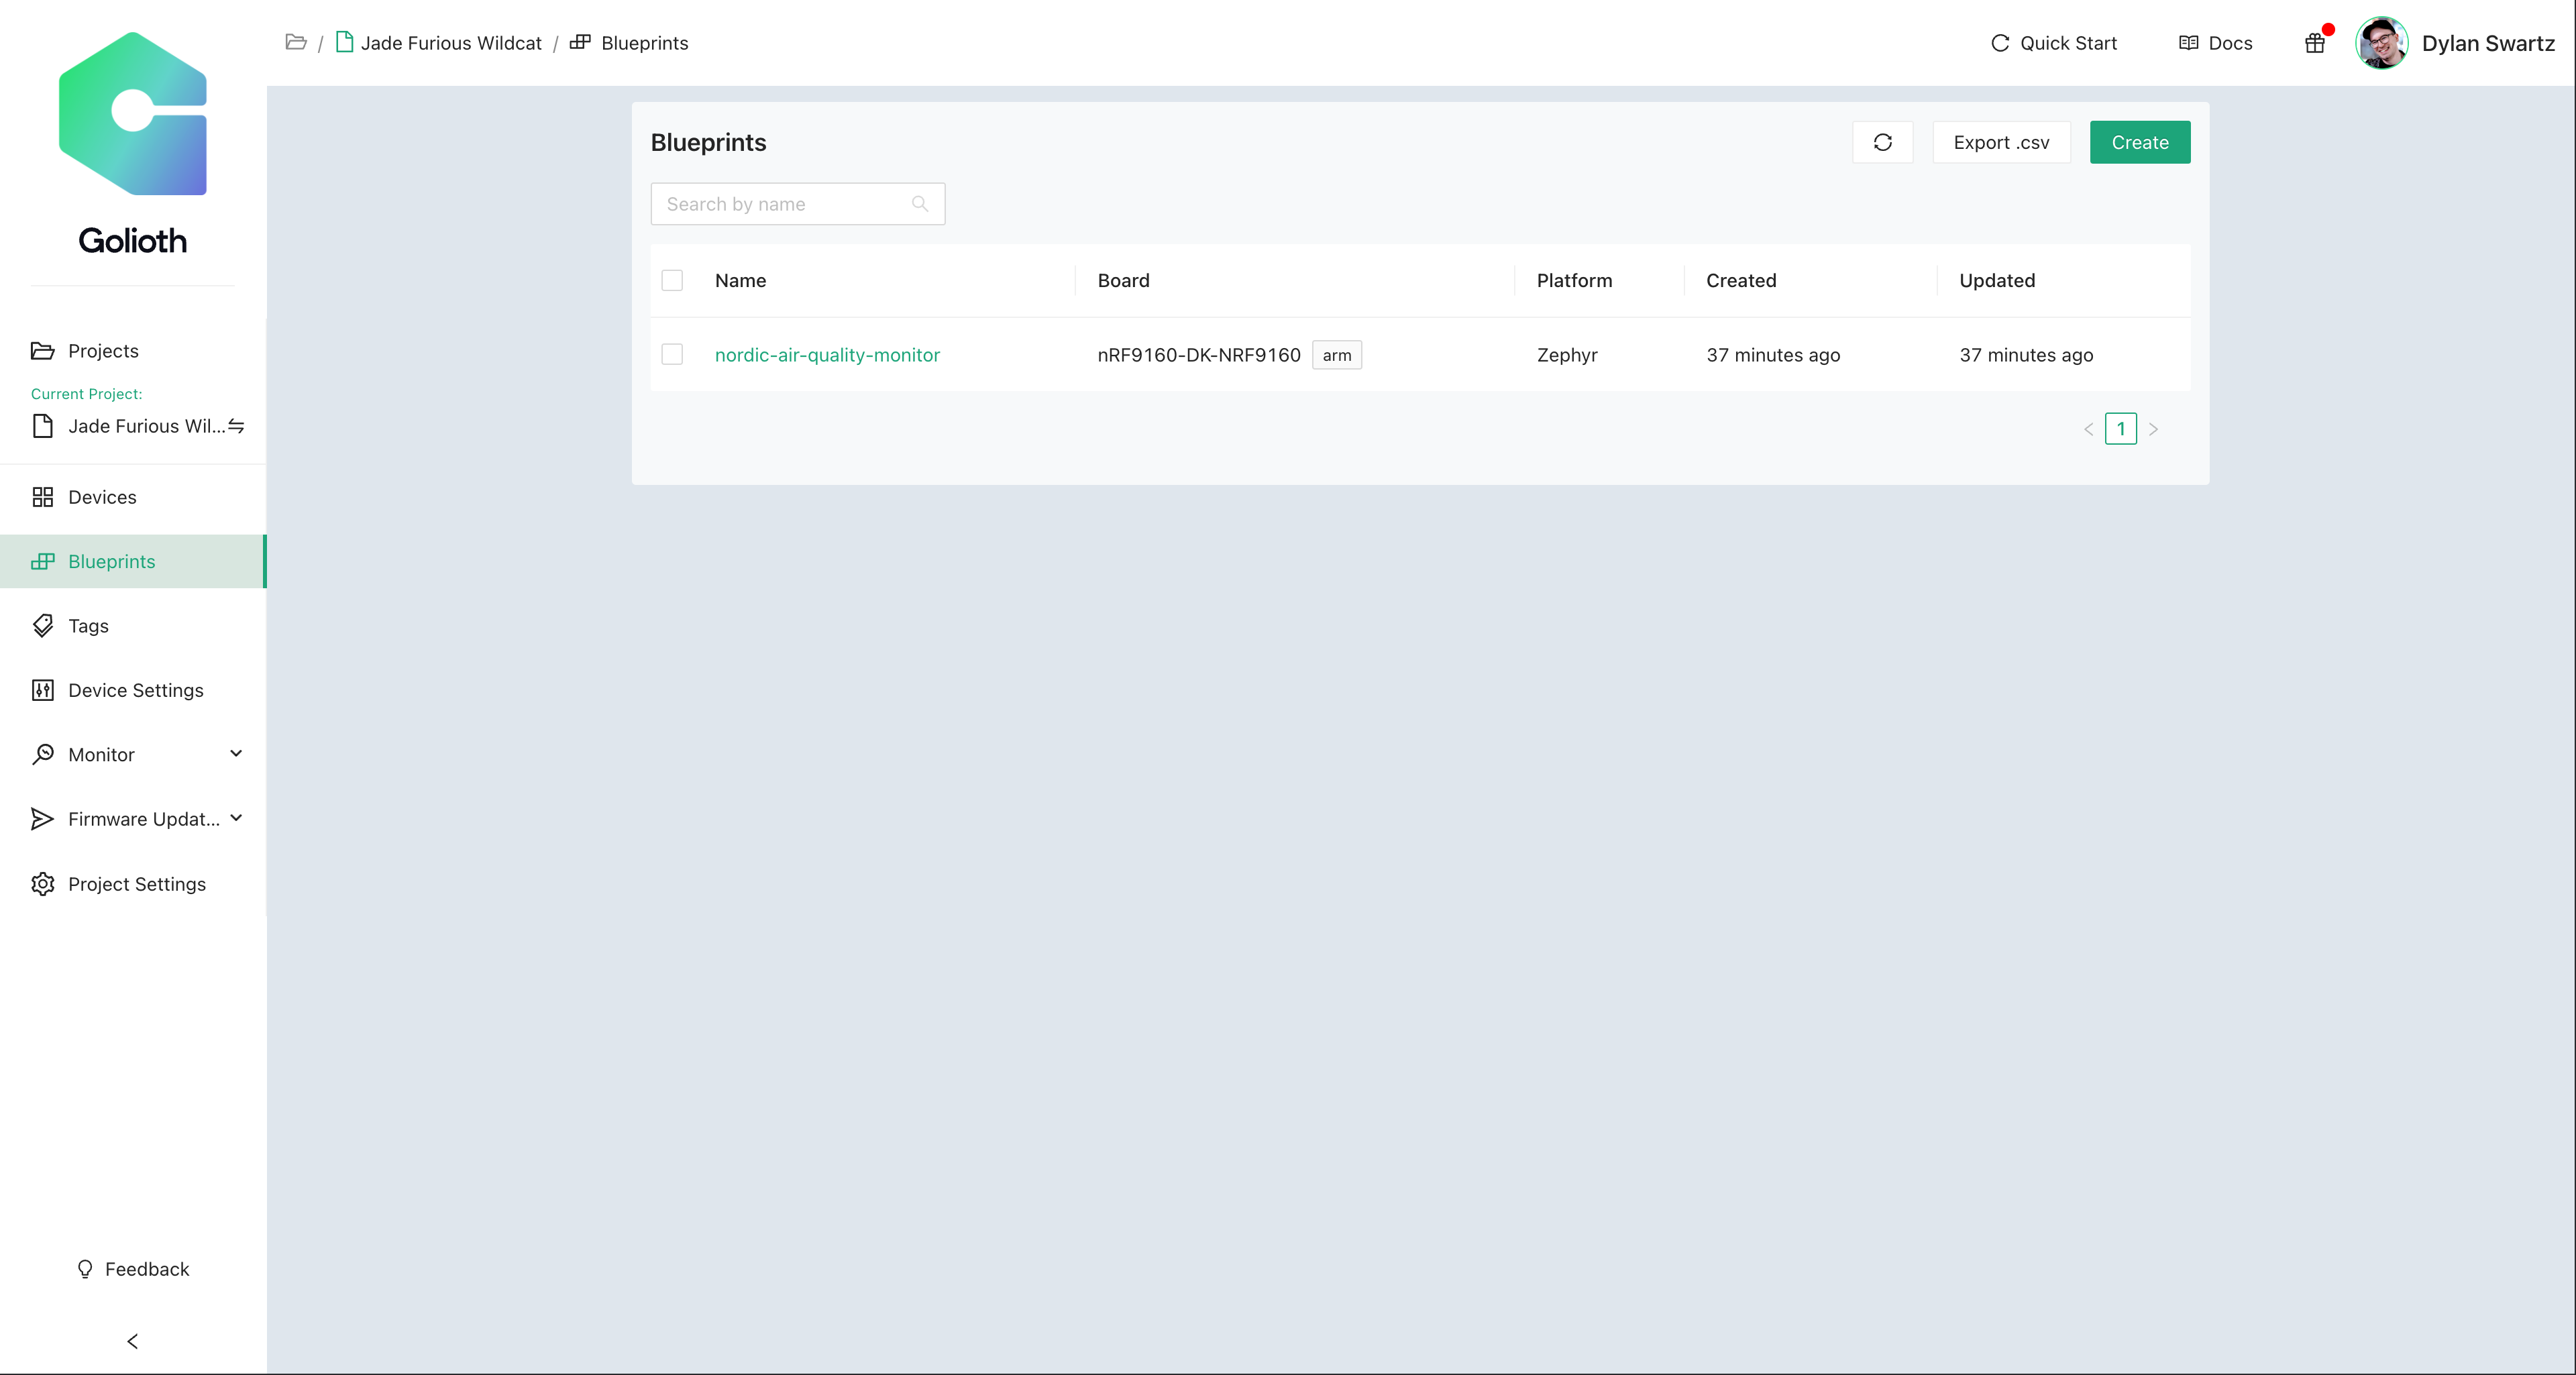Go to next page arrow
Image resolution: width=2576 pixels, height=1375 pixels.
coord(2153,429)
